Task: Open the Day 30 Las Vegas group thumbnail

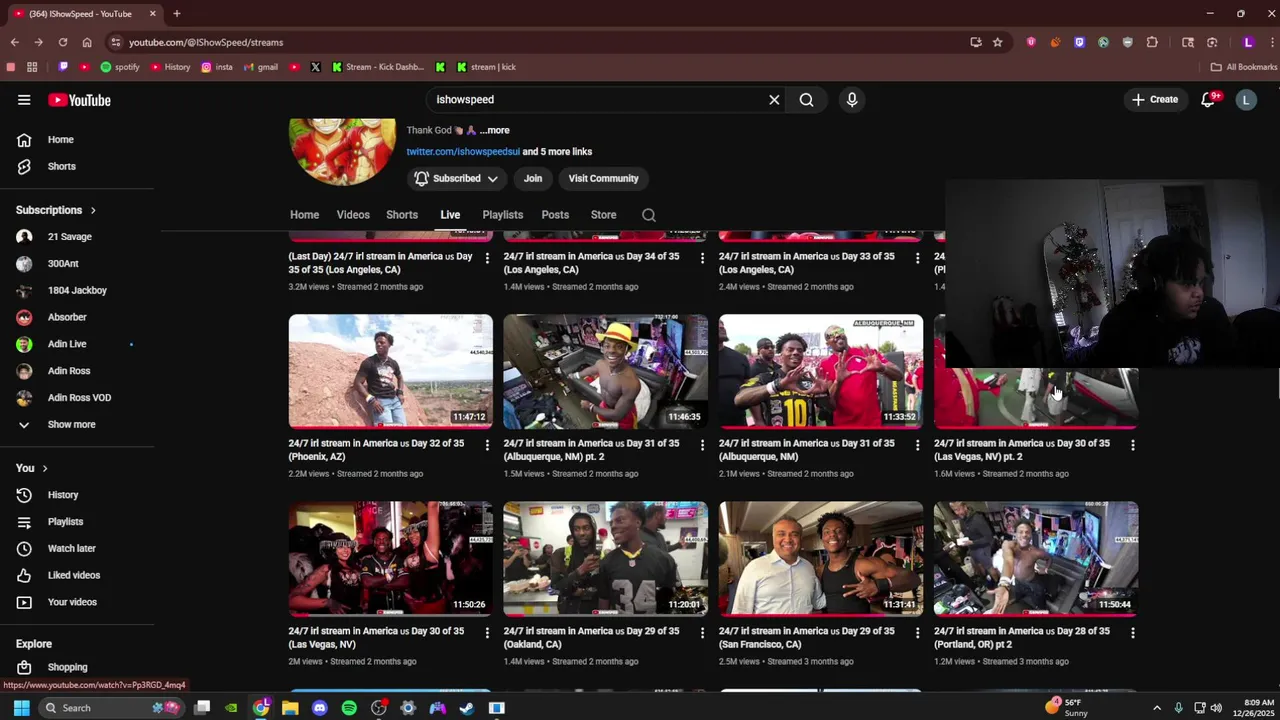Action: tap(390, 559)
